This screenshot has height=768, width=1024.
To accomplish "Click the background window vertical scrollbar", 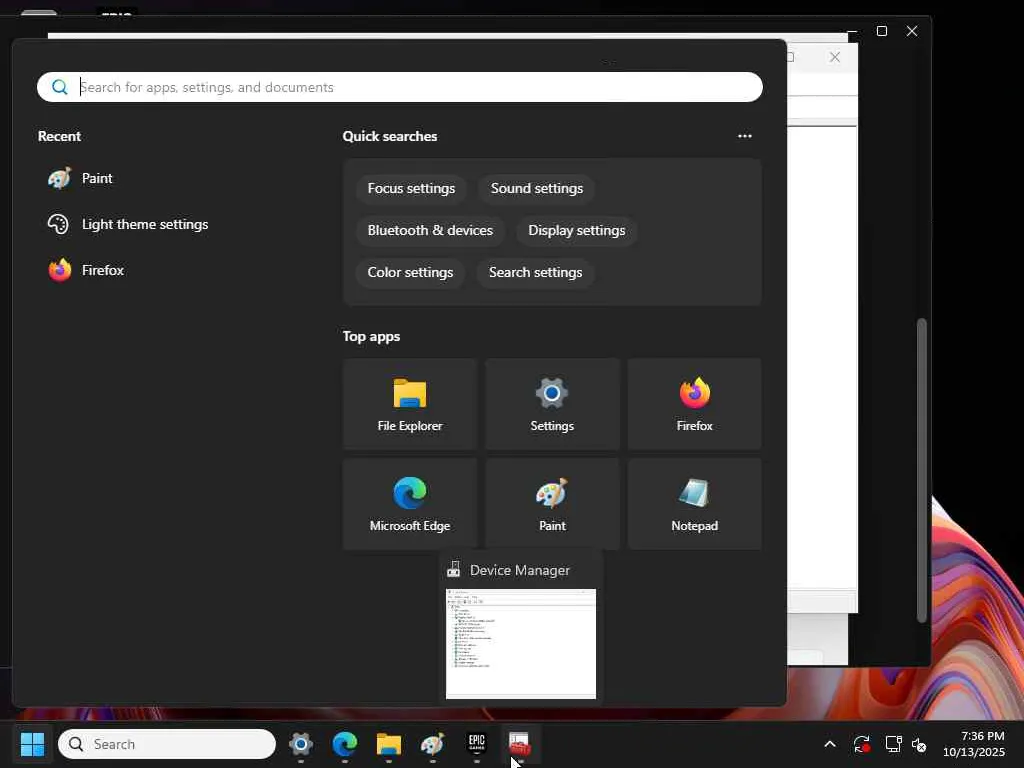I will (921, 470).
